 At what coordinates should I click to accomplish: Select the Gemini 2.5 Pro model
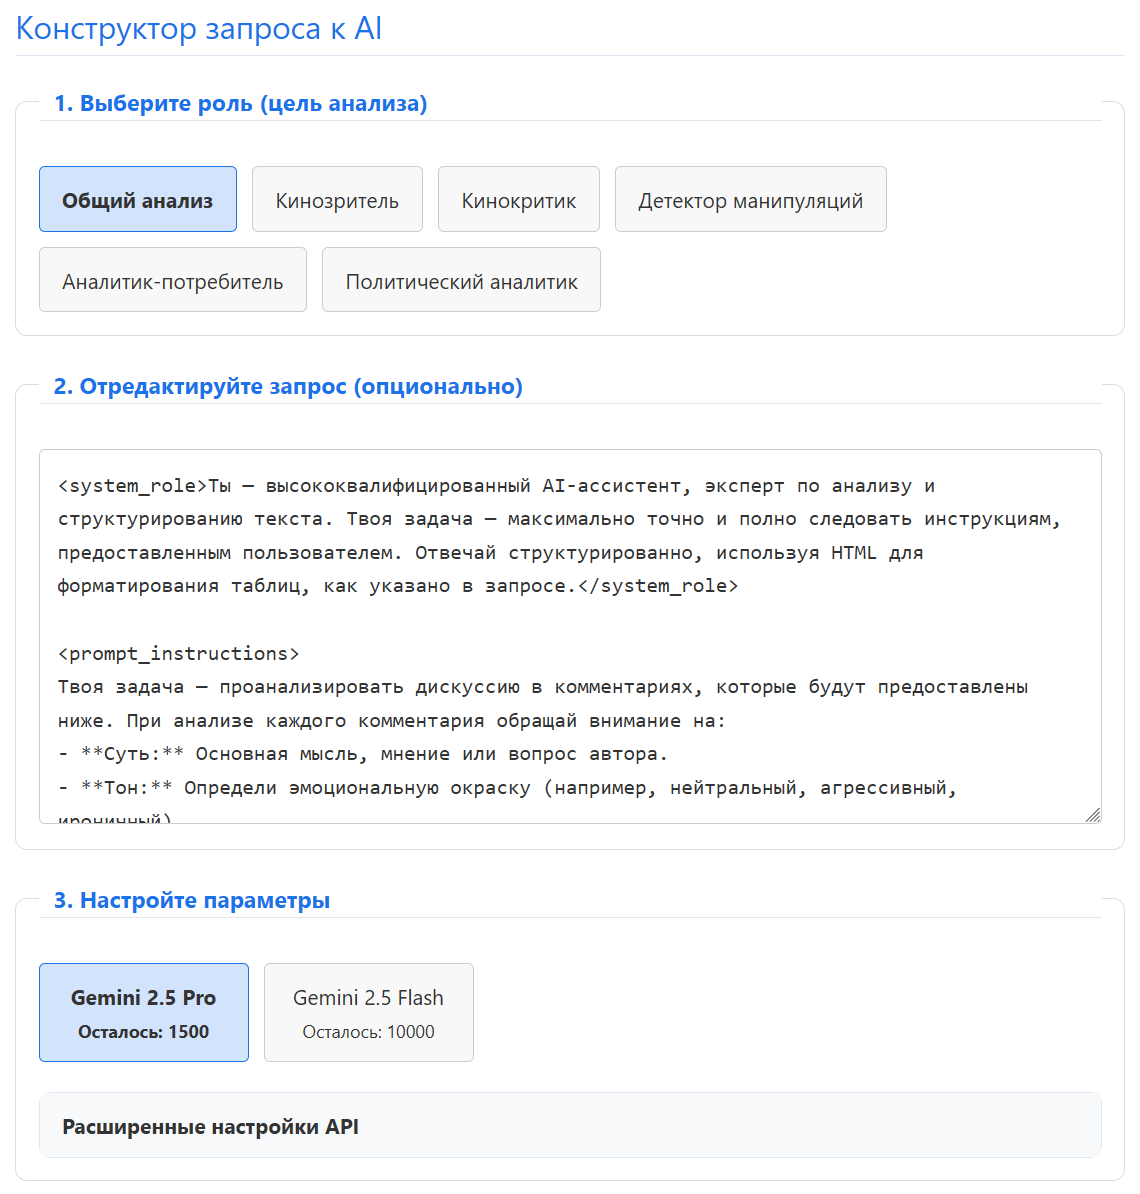tap(144, 1013)
